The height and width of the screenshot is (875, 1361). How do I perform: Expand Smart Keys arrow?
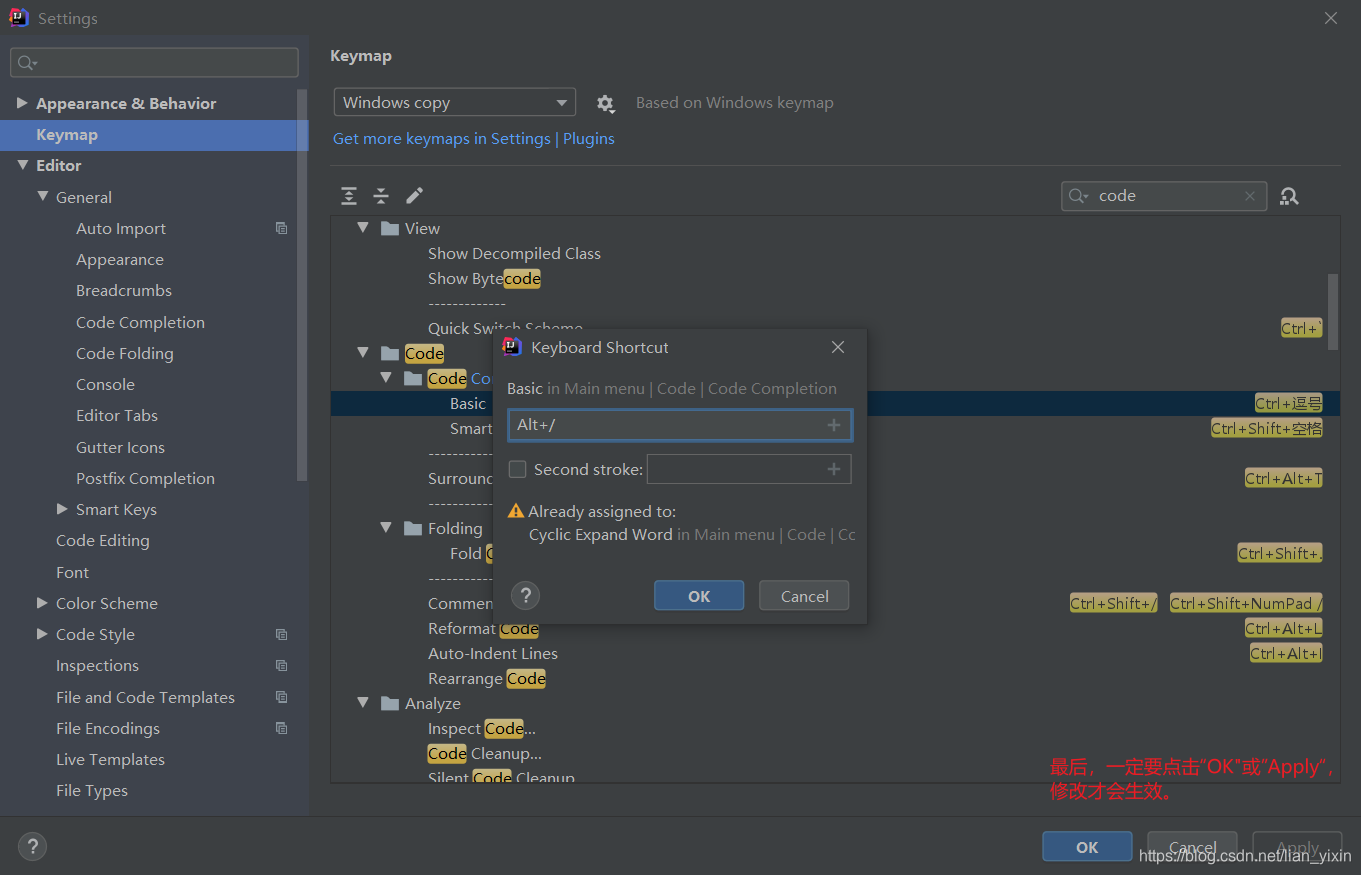63,509
